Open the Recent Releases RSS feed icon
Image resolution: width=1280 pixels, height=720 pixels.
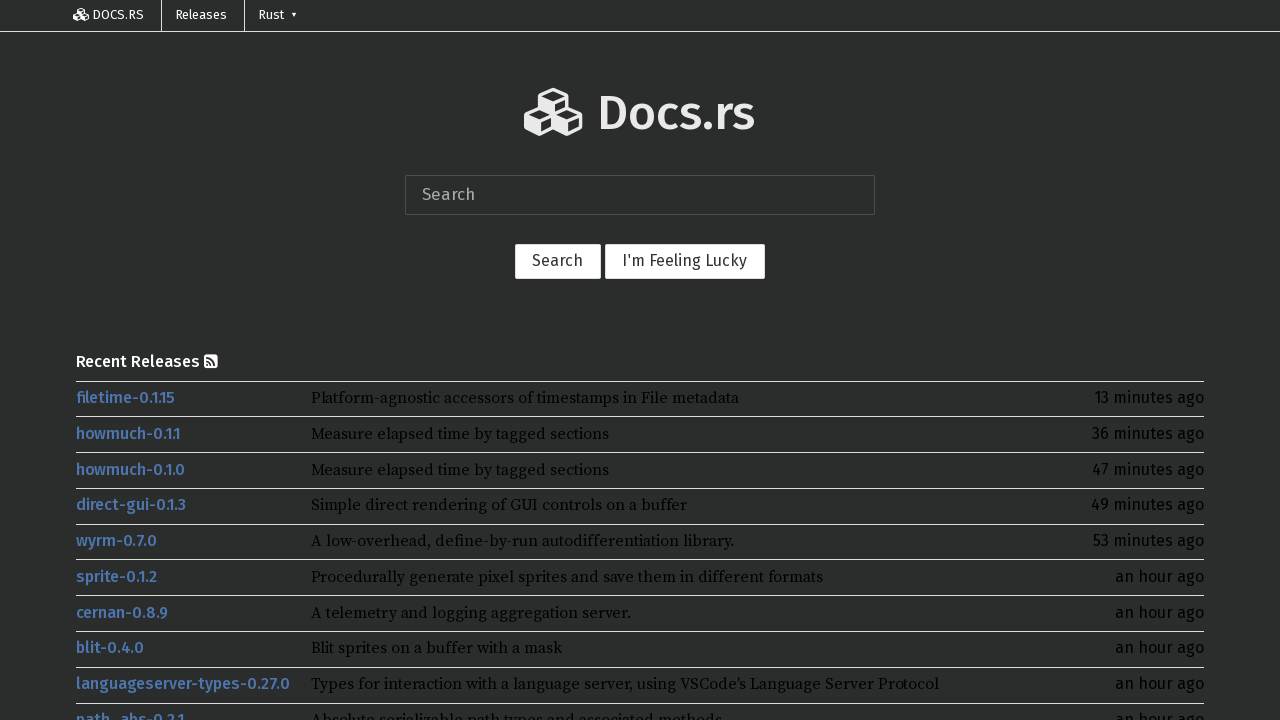click(211, 361)
